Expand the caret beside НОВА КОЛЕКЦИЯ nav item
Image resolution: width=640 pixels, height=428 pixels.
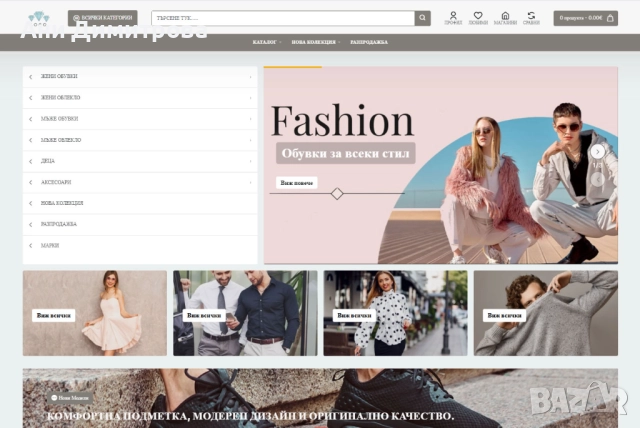pyautogui.click(x=339, y=42)
